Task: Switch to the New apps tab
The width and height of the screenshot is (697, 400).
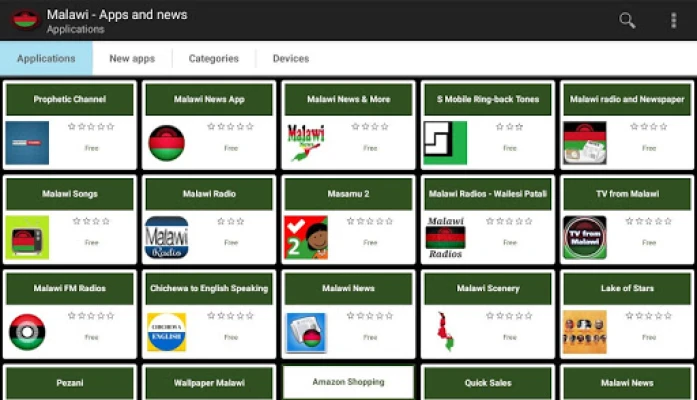Action: tap(132, 58)
